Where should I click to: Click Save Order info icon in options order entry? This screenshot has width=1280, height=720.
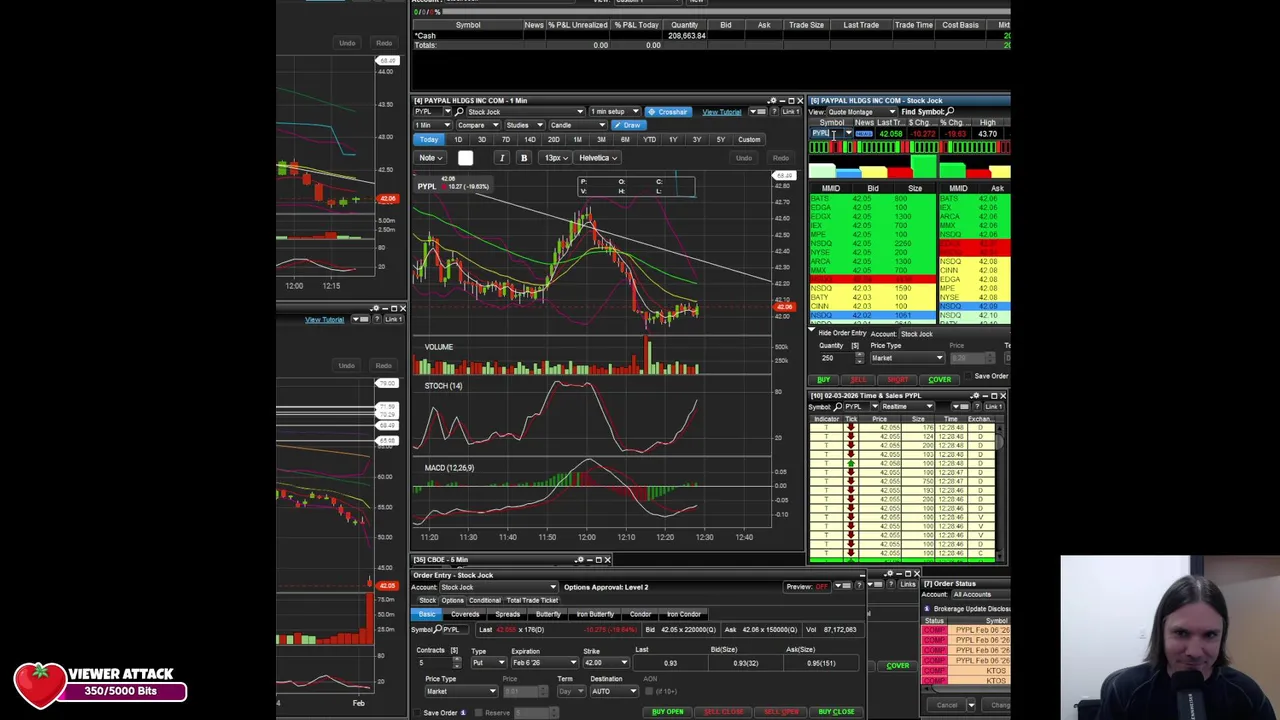(463, 713)
